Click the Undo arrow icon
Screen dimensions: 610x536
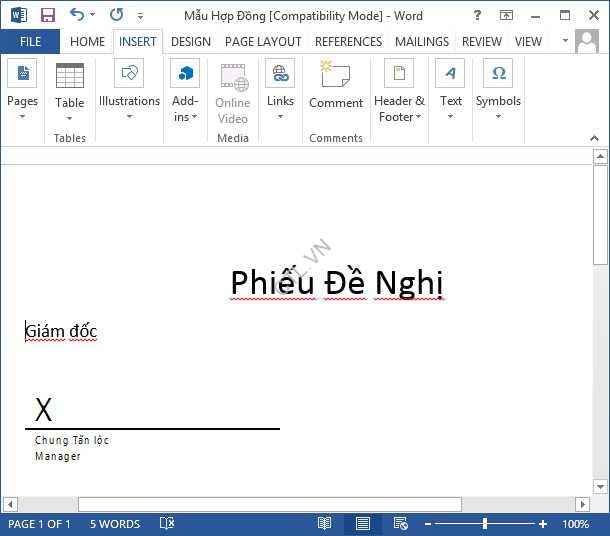point(78,15)
